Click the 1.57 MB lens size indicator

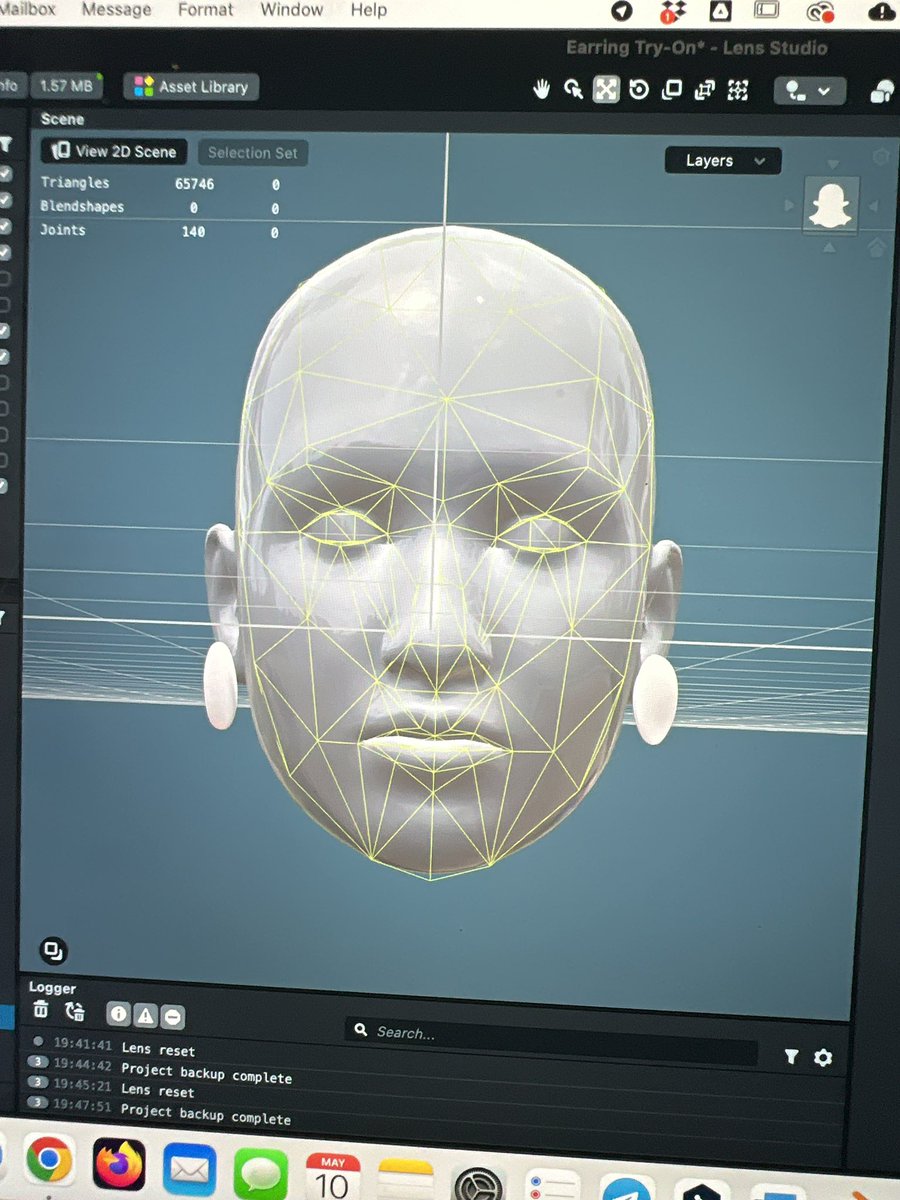(x=66, y=86)
